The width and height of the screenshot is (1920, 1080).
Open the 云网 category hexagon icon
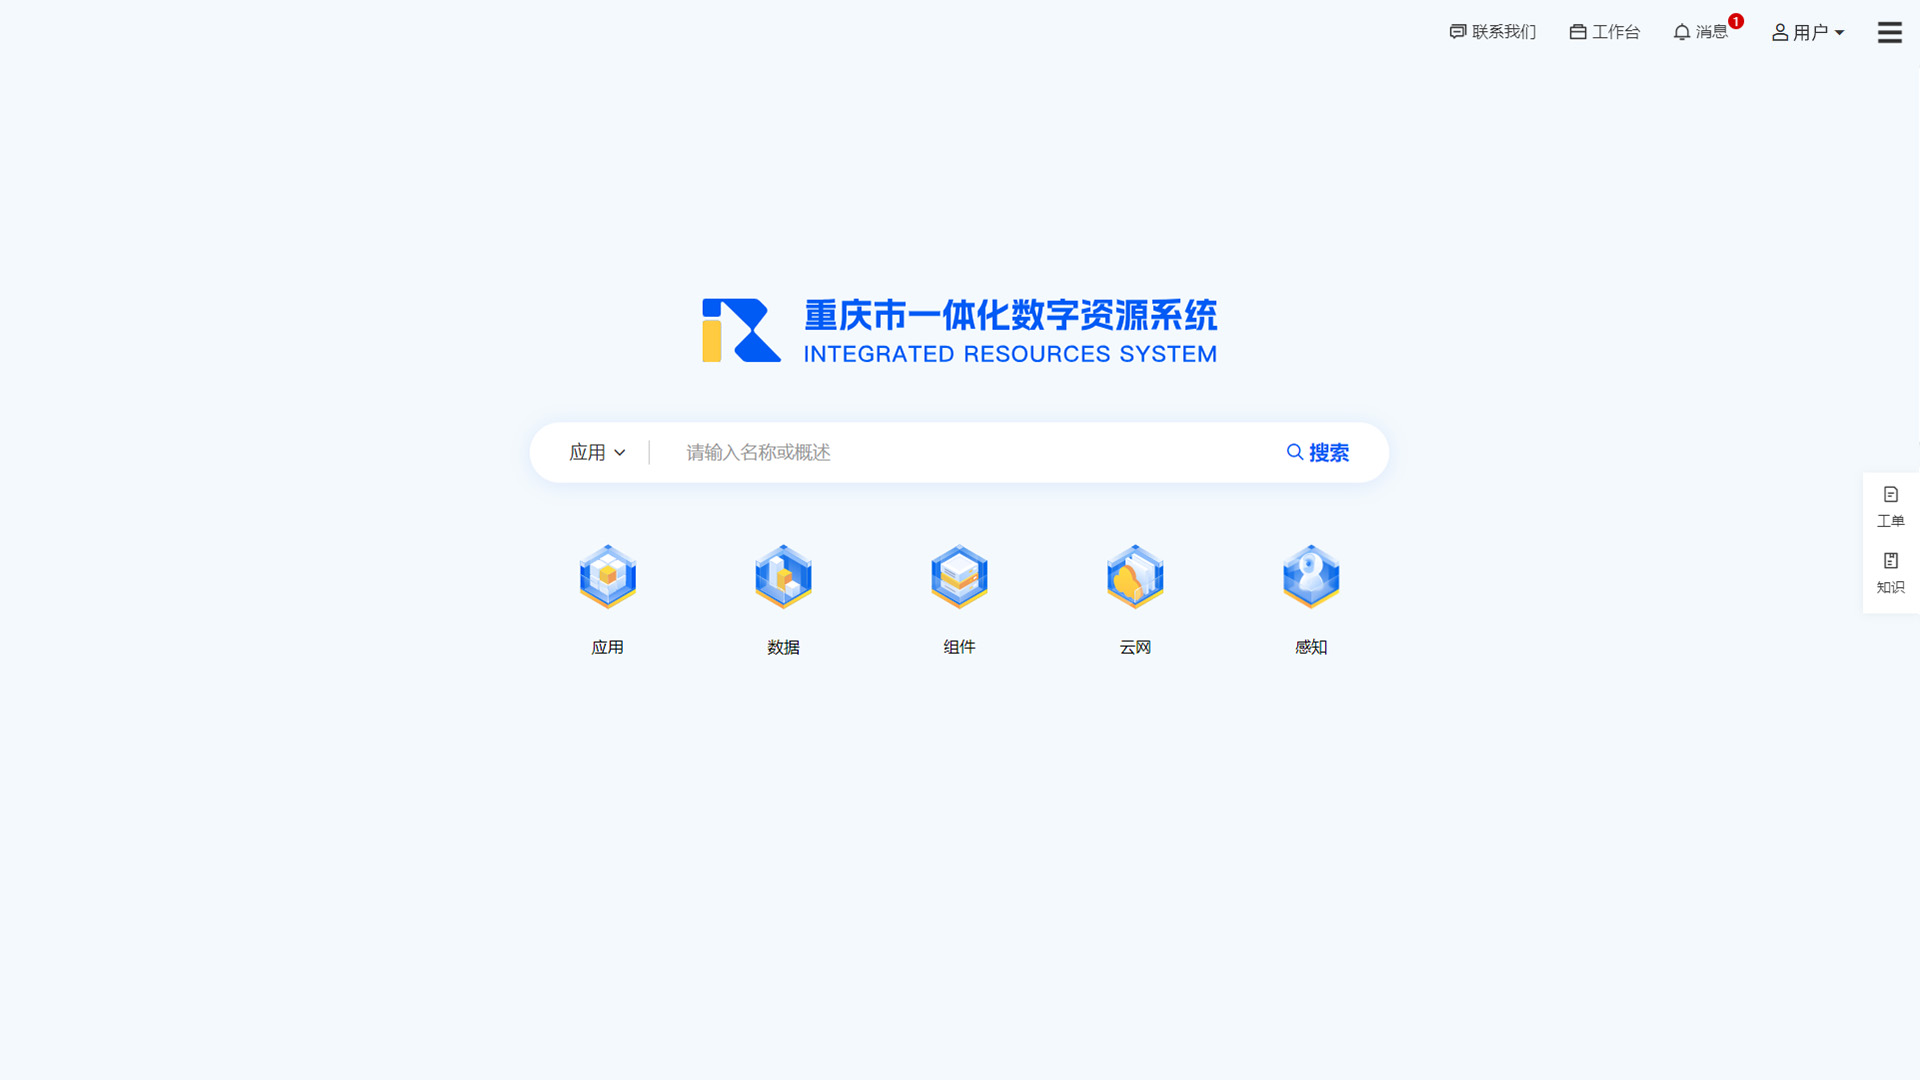point(1135,577)
